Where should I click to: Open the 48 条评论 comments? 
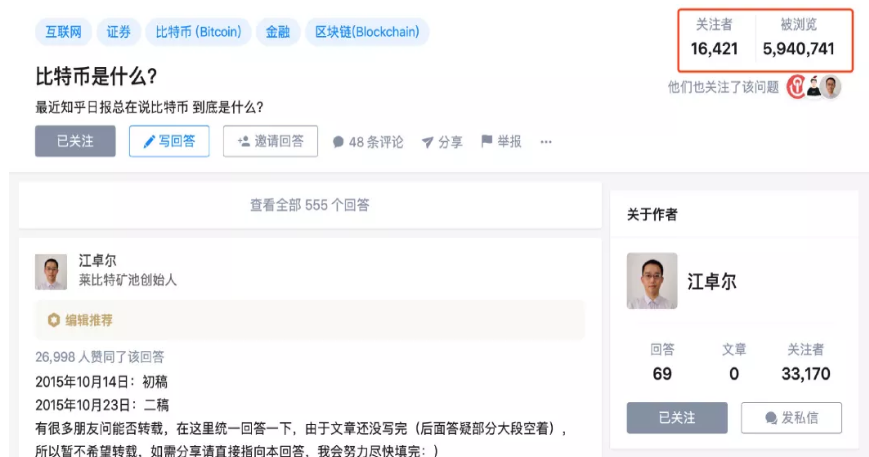click(x=368, y=142)
